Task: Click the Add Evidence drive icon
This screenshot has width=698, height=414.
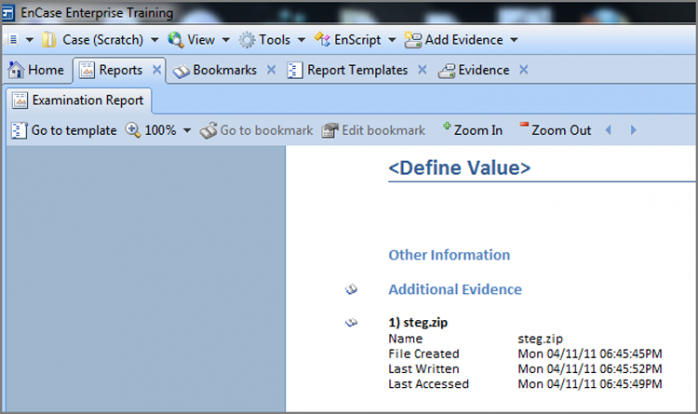Action: pyautogui.click(x=413, y=40)
